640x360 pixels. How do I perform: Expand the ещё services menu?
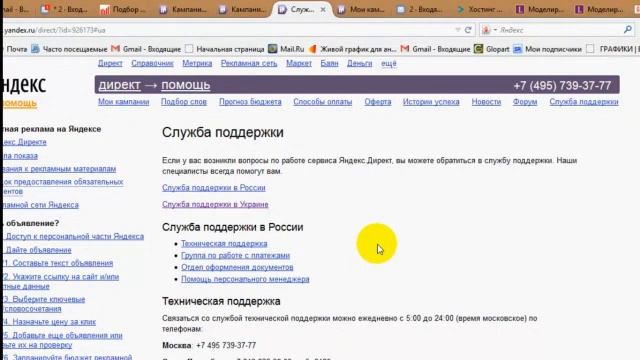point(389,63)
